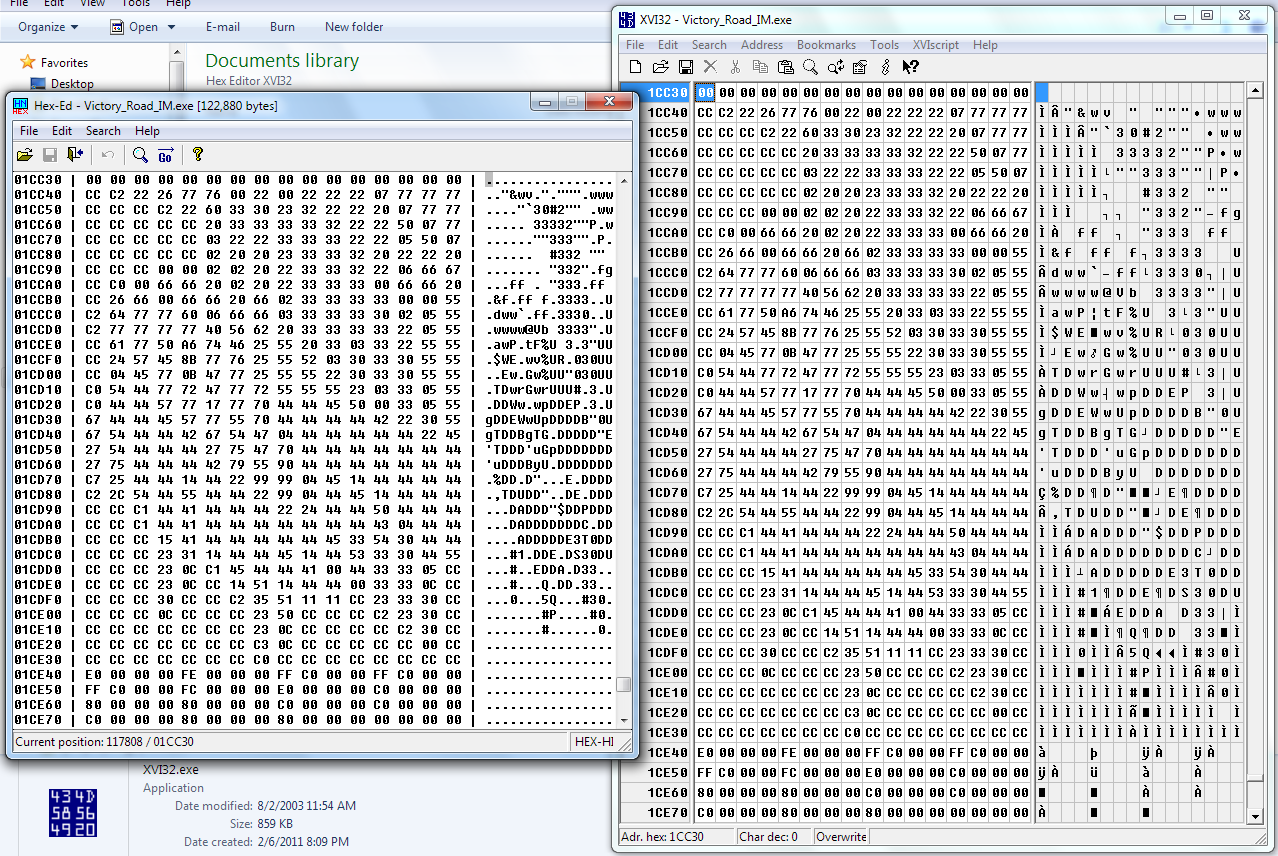Open the XVIscript menu in XVI32

pyautogui.click(x=935, y=45)
